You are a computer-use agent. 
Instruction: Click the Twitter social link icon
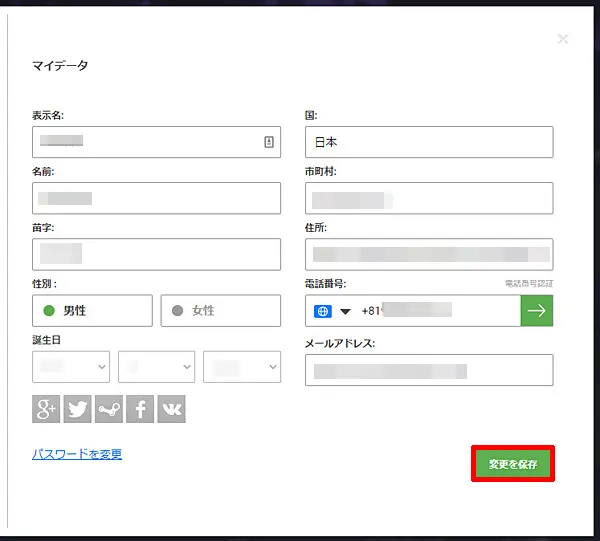pyautogui.click(x=77, y=409)
